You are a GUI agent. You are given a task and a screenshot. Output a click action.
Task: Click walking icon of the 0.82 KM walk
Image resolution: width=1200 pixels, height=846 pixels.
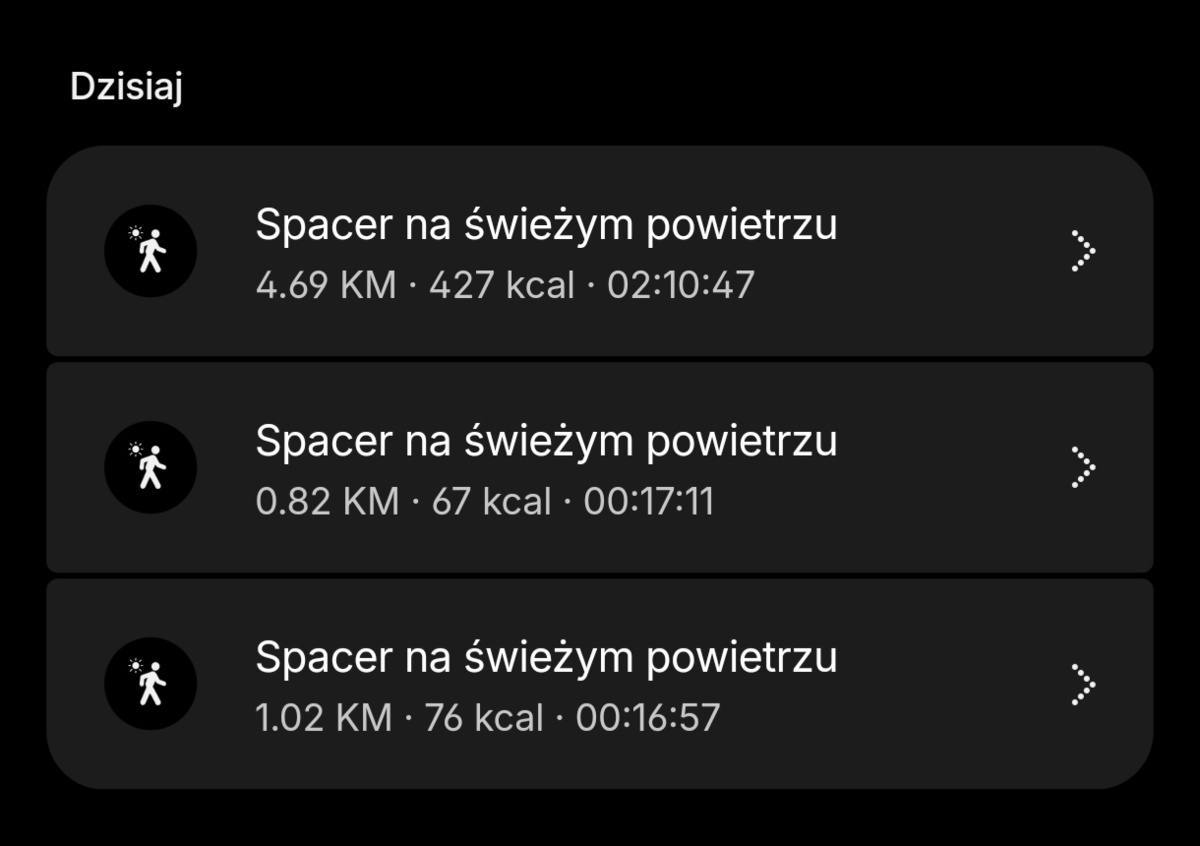(150, 467)
